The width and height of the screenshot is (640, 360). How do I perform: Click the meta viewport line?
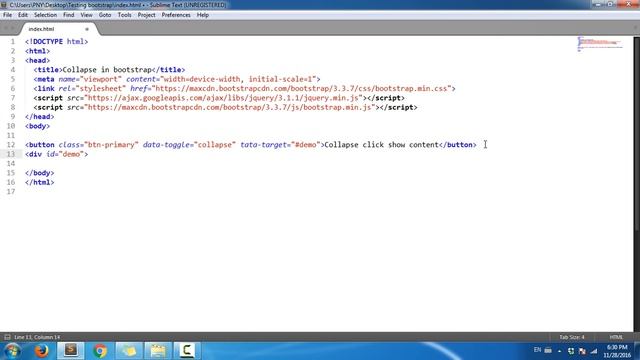[177, 79]
